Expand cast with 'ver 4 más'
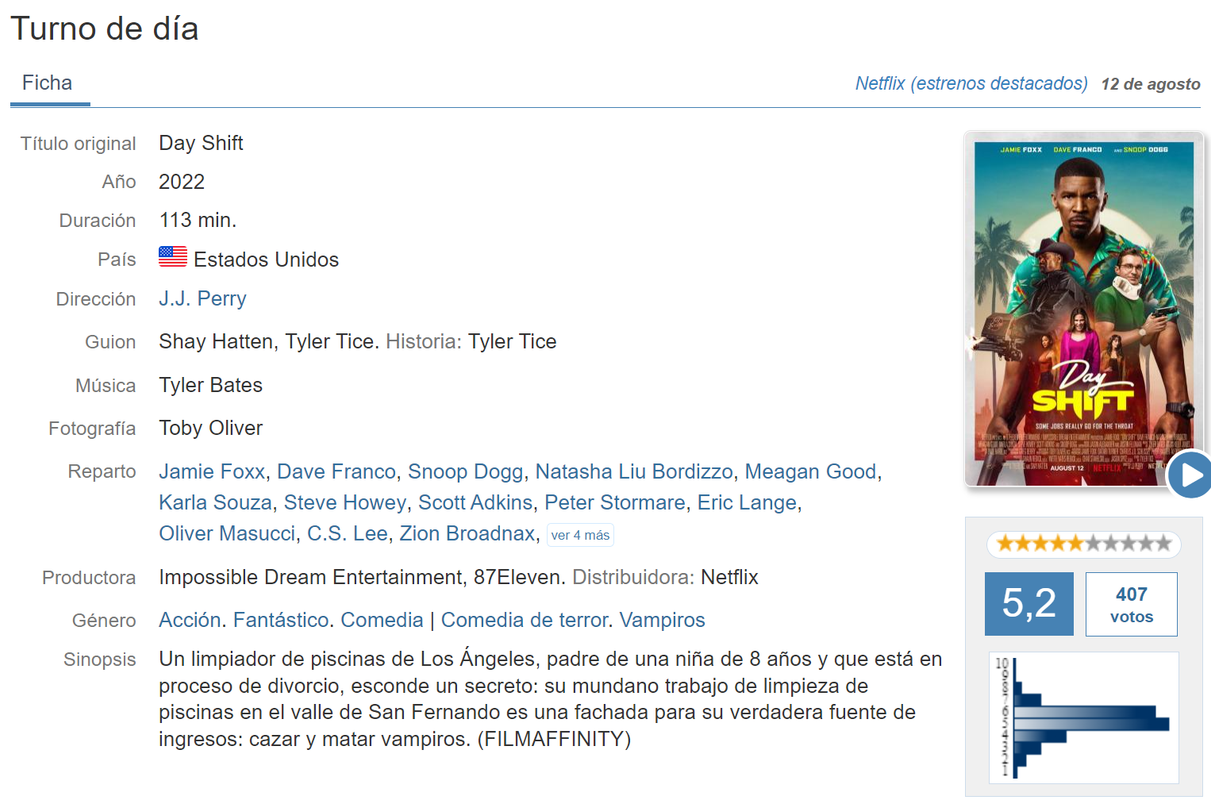Image resolution: width=1211 pixels, height=800 pixels. tap(580, 535)
